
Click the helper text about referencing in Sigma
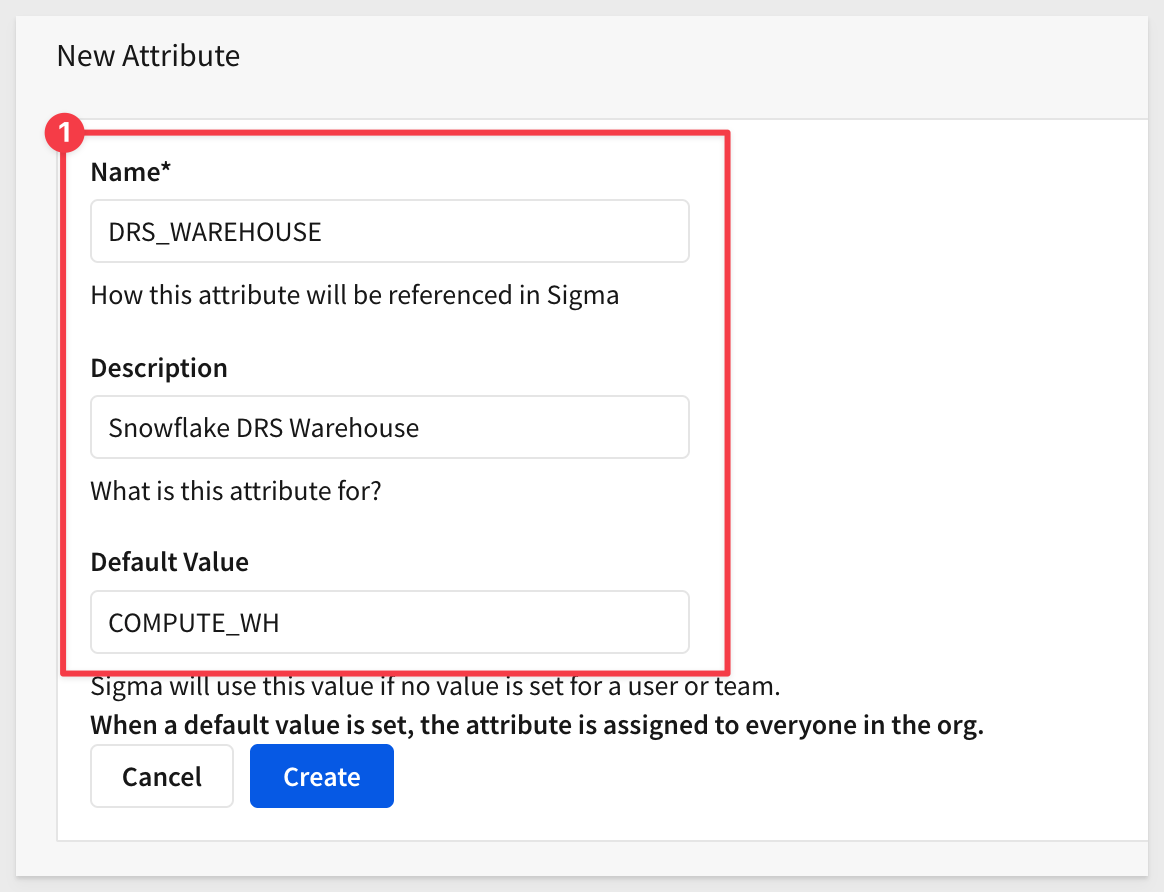tap(355, 295)
